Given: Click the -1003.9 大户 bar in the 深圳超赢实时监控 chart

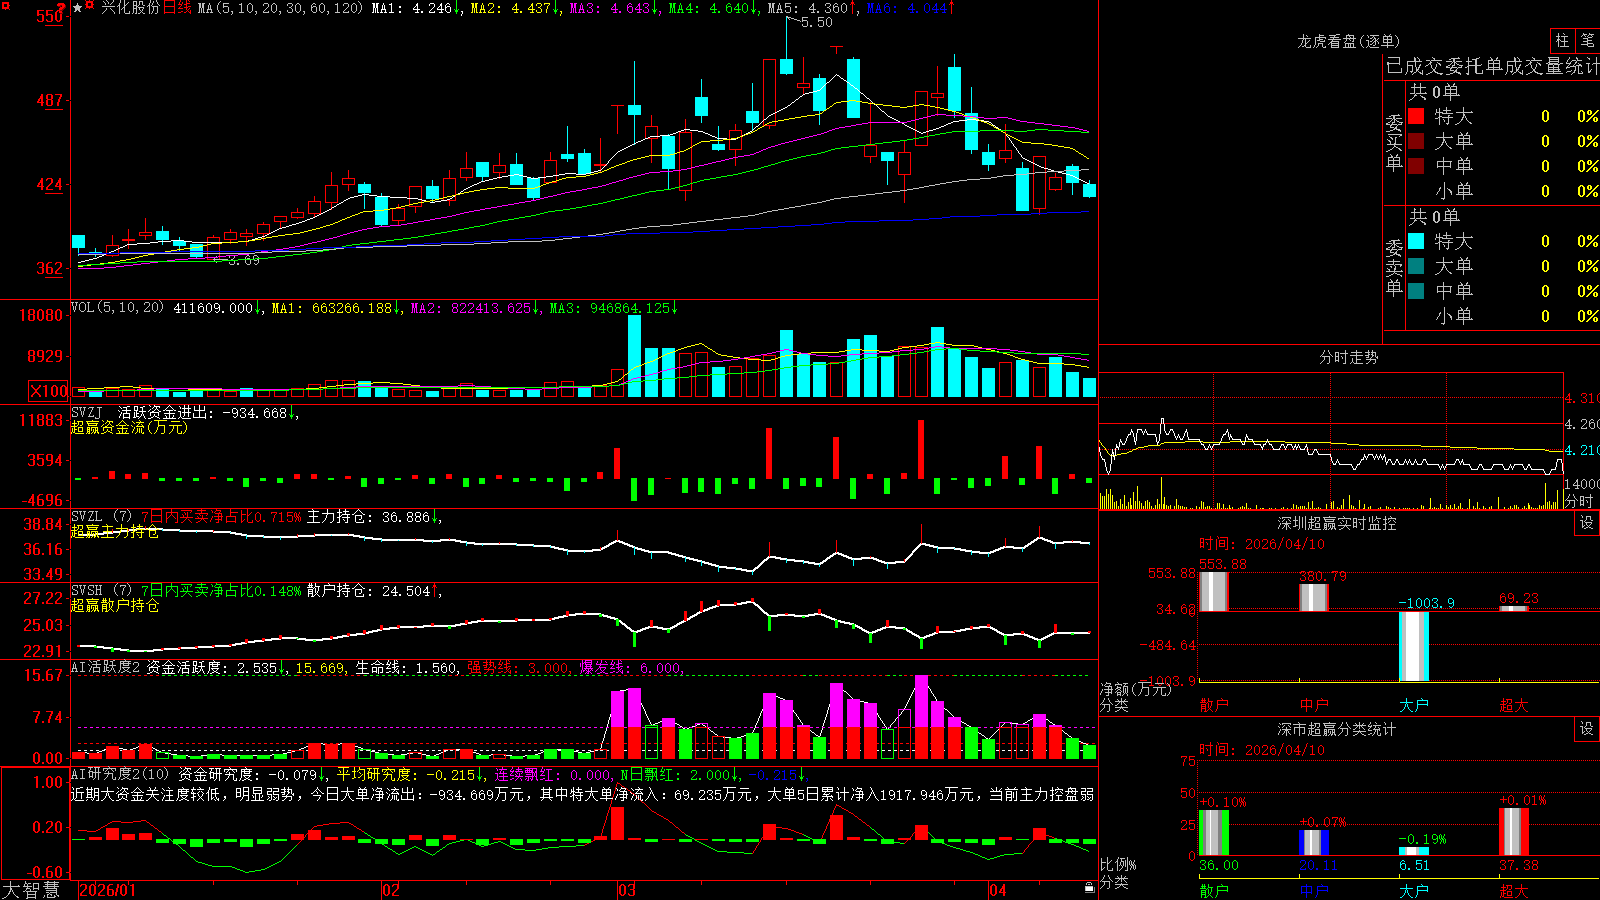Looking at the screenshot, I should pos(1413,646).
